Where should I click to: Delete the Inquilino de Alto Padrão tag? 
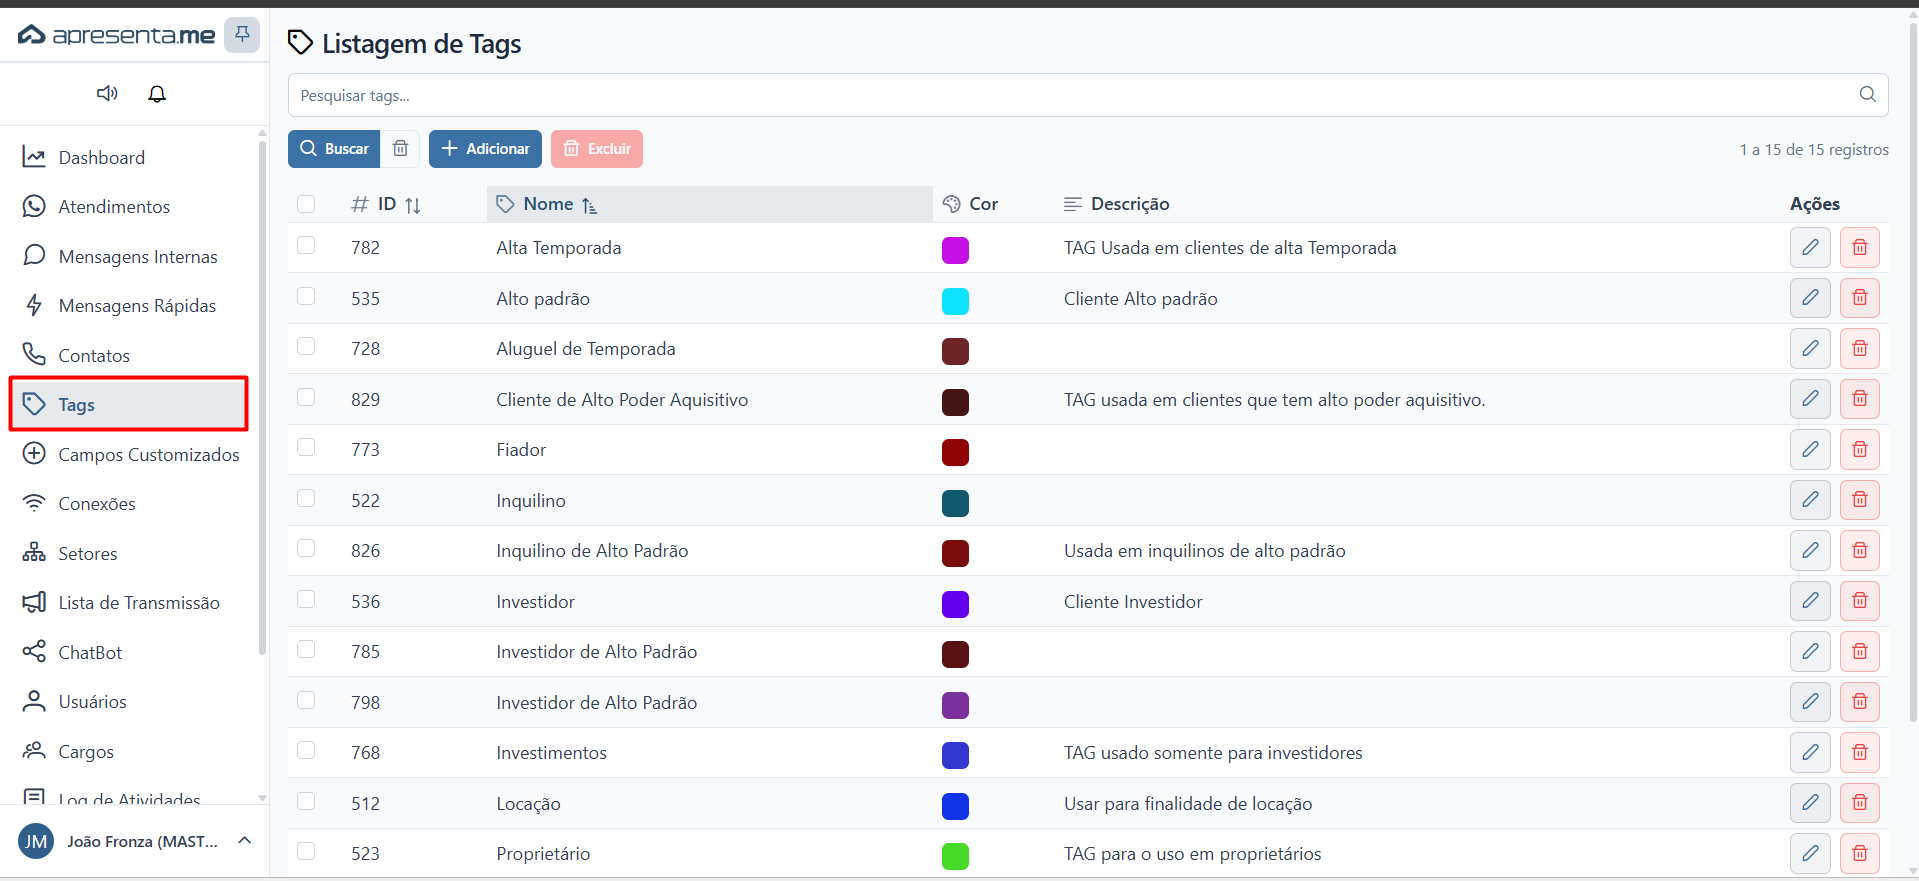[1860, 550]
